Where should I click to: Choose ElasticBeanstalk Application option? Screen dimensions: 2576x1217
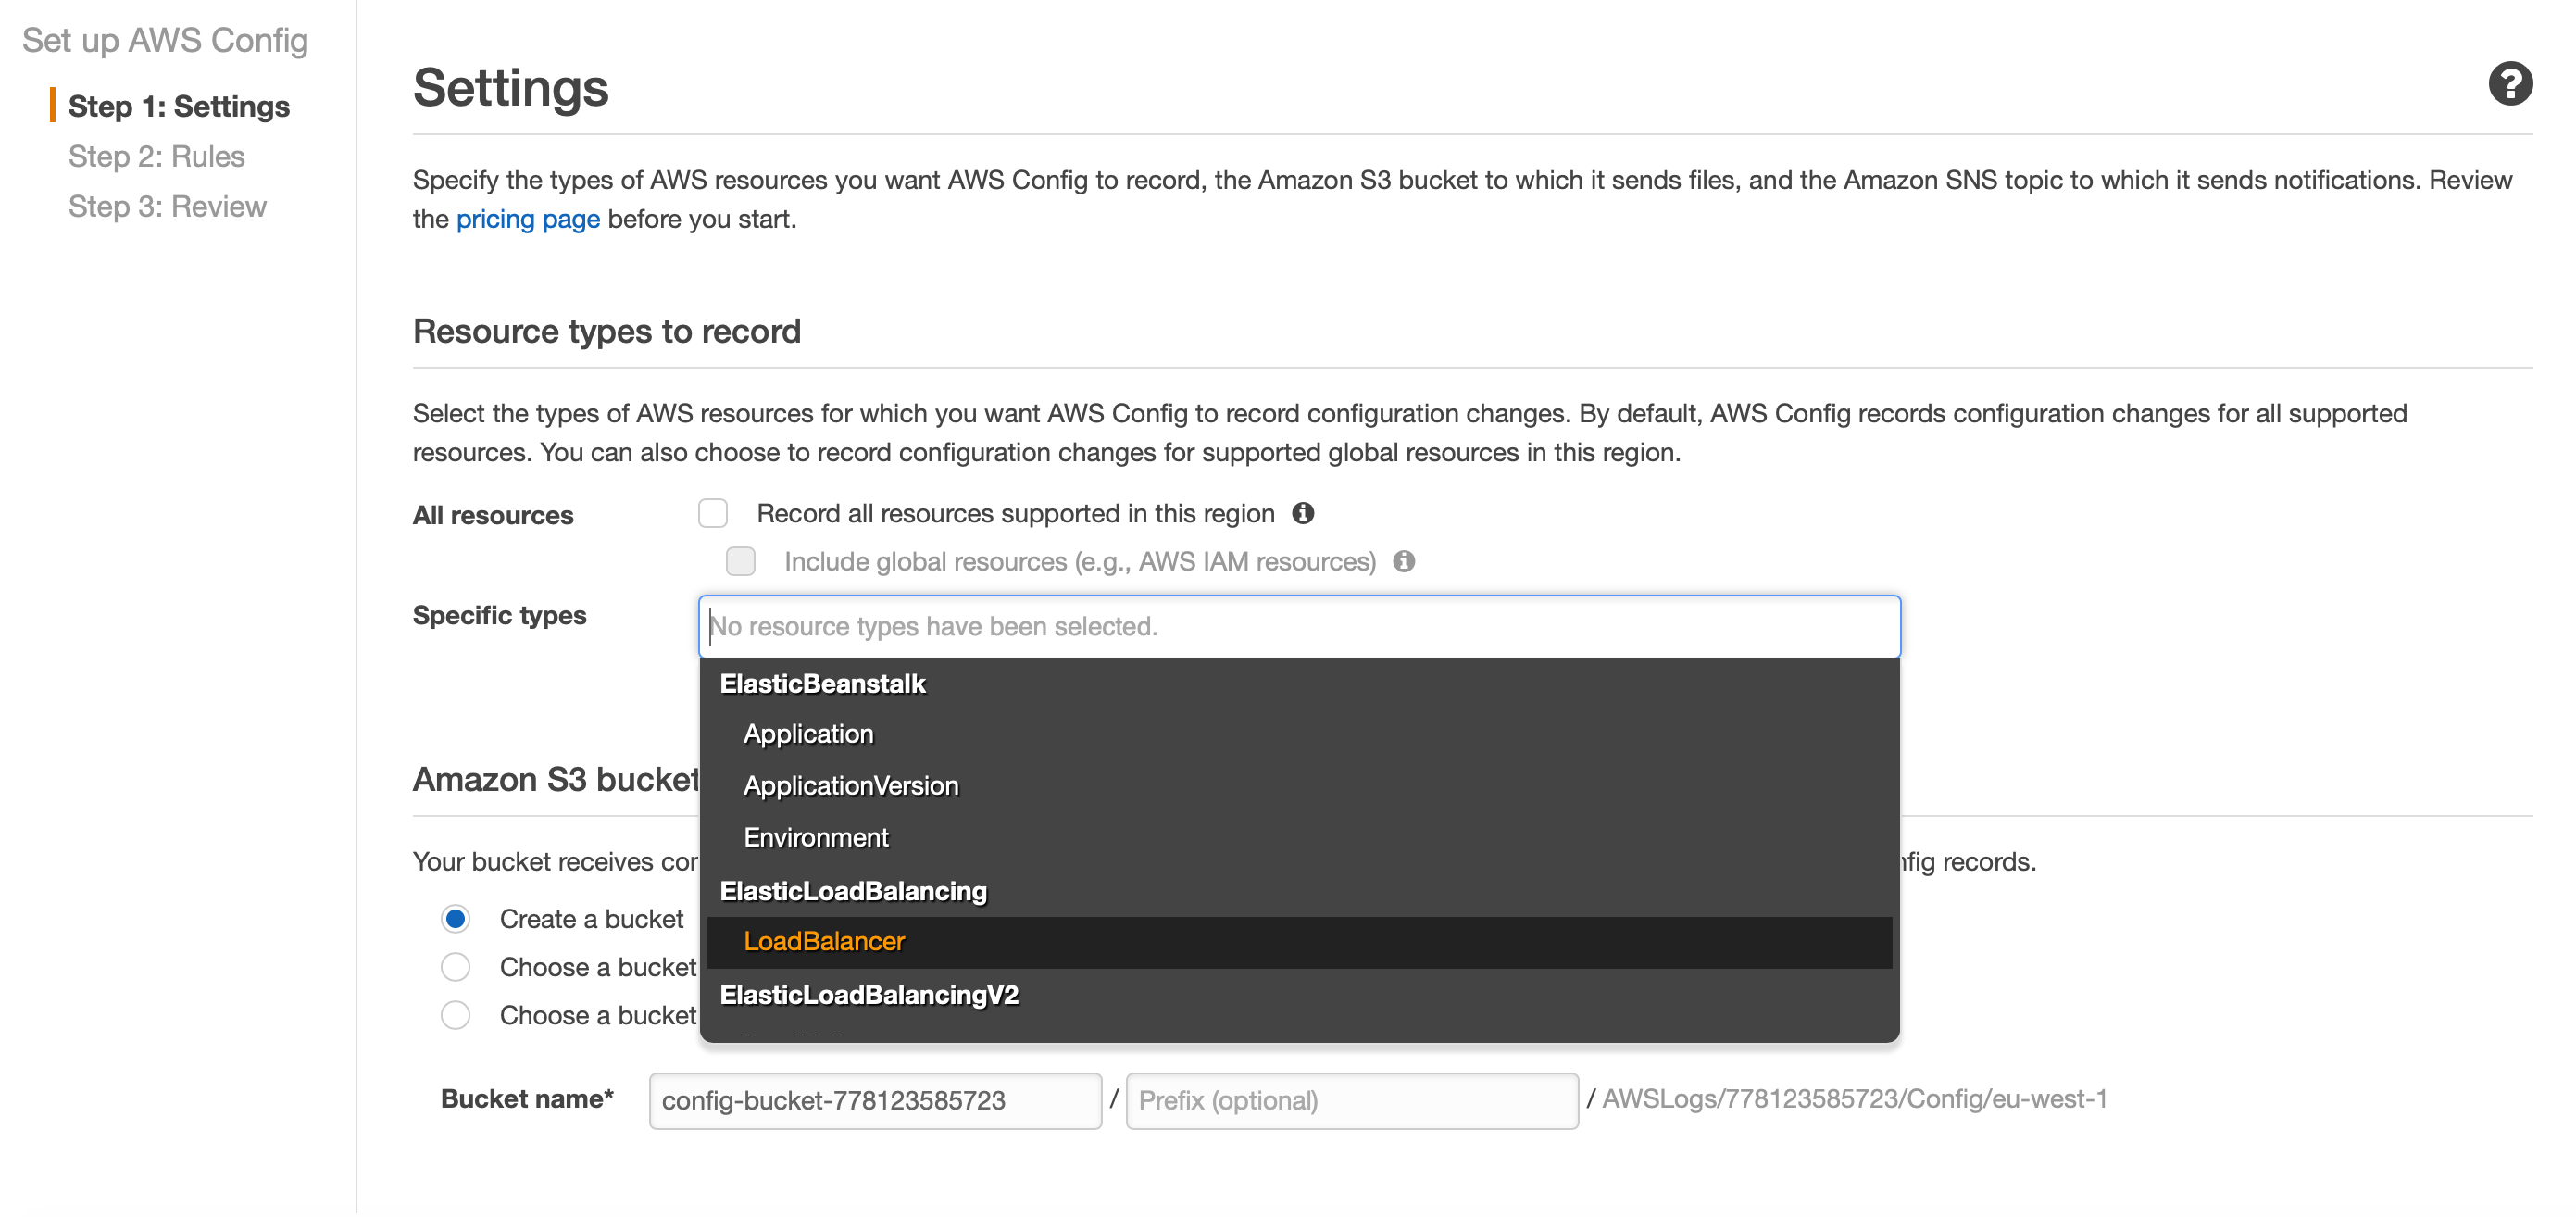[x=808, y=734]
